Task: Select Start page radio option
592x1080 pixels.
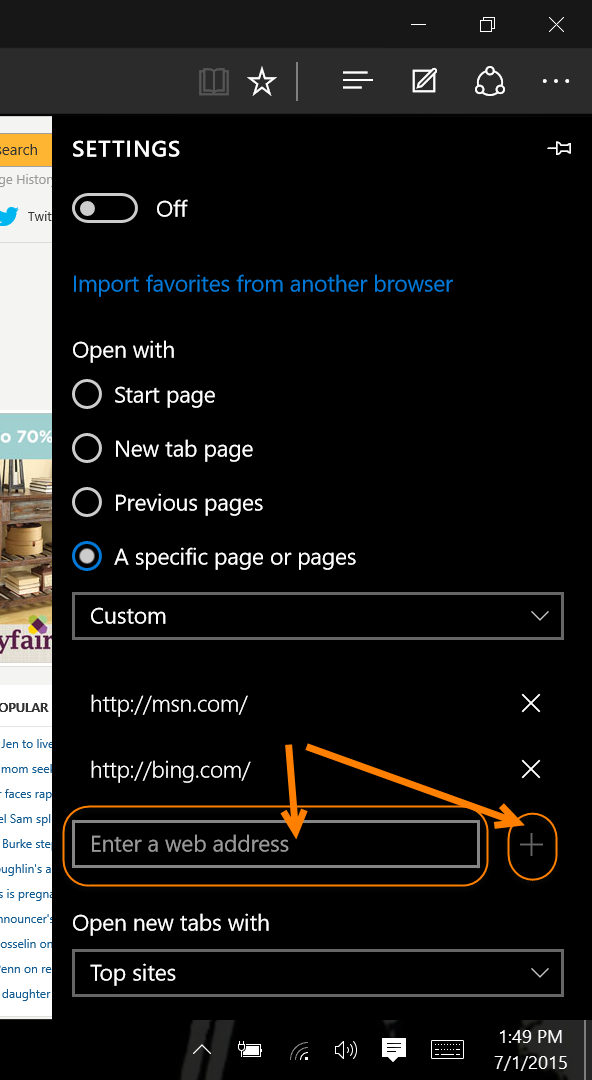Action: [87, 395]
